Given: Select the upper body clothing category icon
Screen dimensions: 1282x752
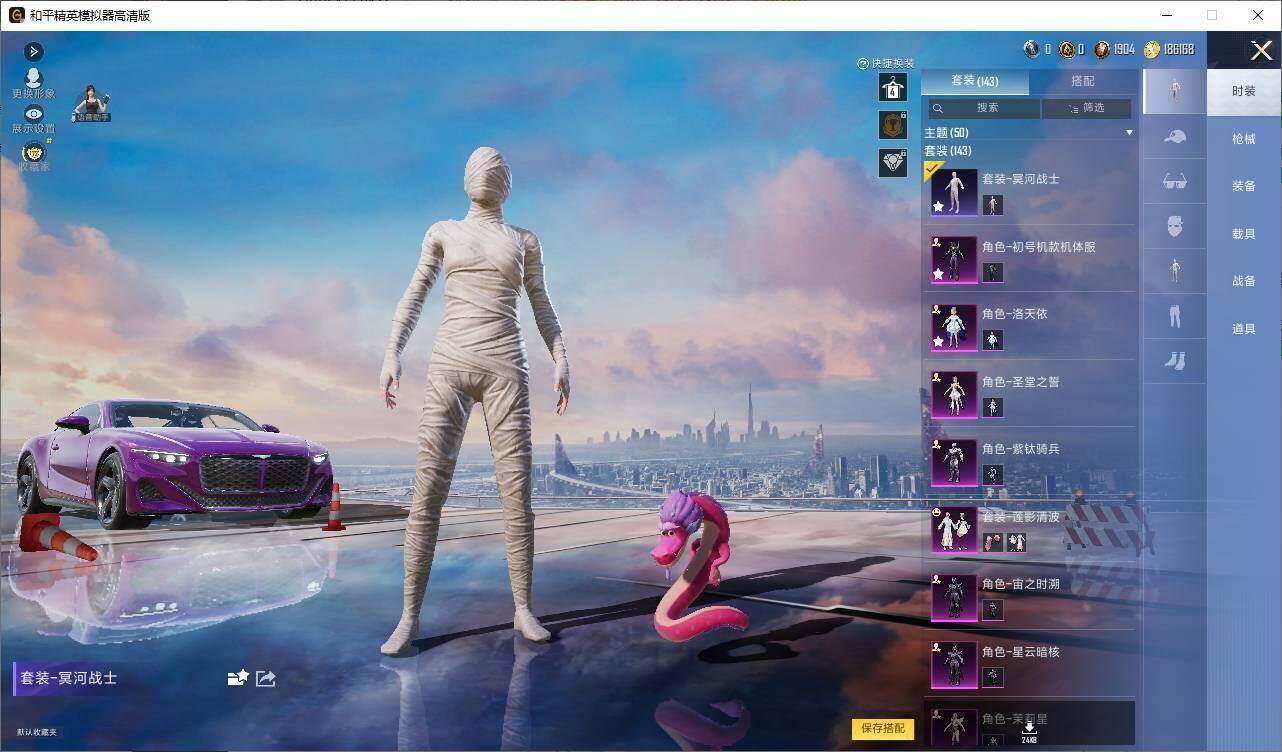Looking at the screenshot, I should (x=1175, y=271).
